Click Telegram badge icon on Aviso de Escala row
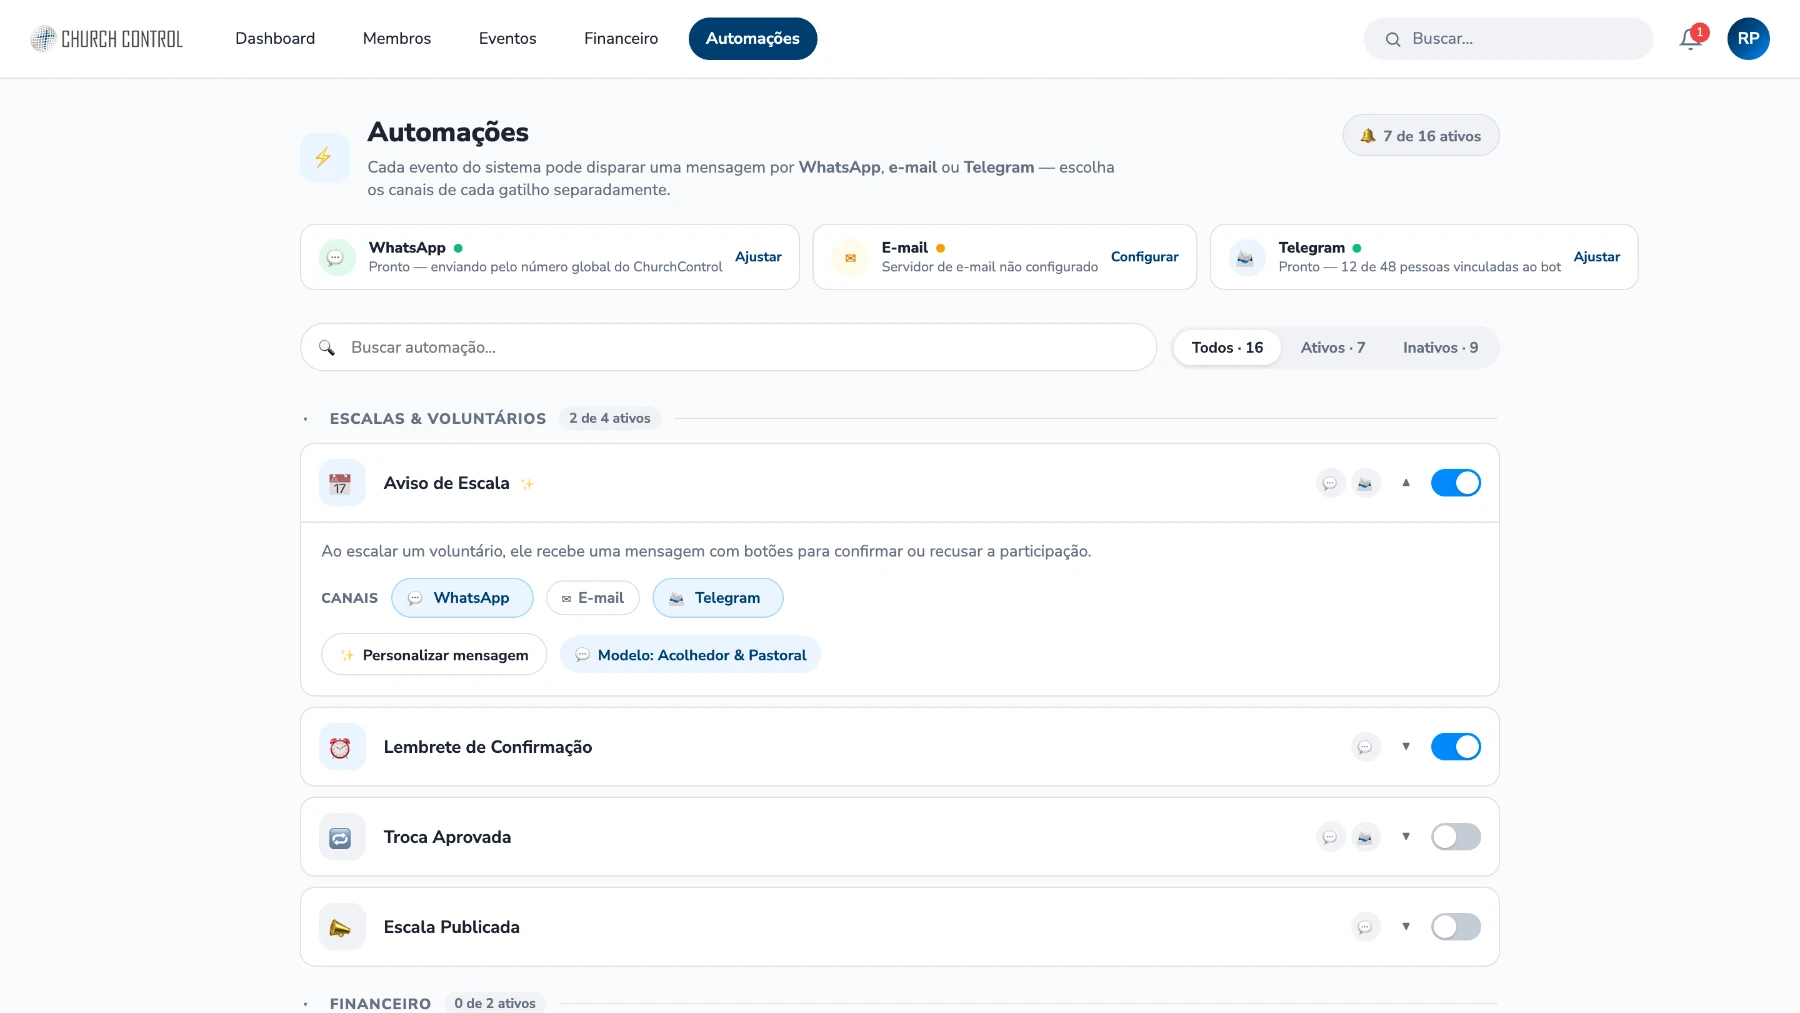The height and width of the screenshot is (1013, 1800). pyautogui.click(x=1366, y=483)
